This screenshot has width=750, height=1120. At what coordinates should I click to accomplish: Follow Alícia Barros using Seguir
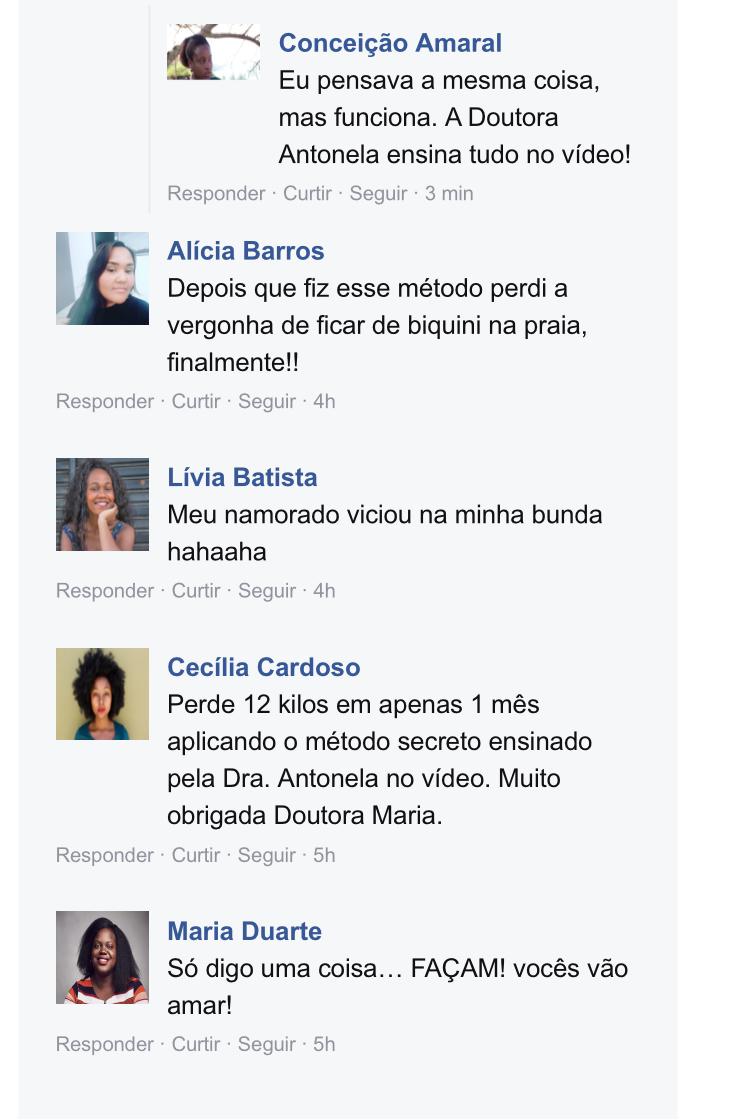266,401
